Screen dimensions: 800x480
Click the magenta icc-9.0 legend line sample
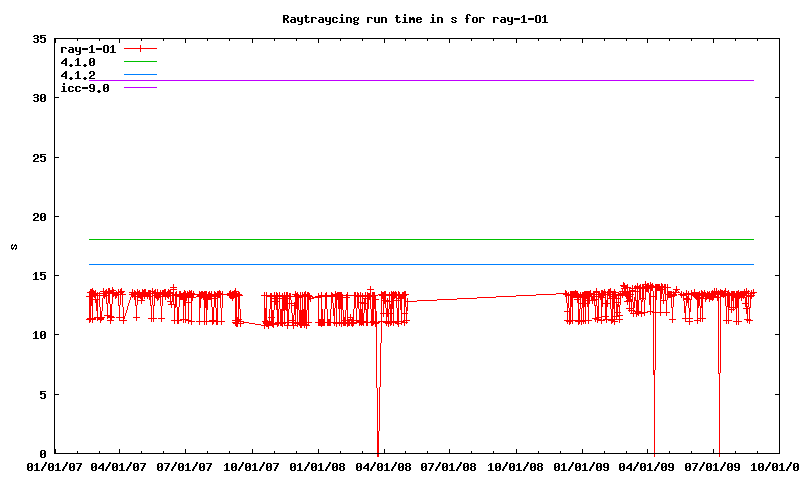point(141,88)
